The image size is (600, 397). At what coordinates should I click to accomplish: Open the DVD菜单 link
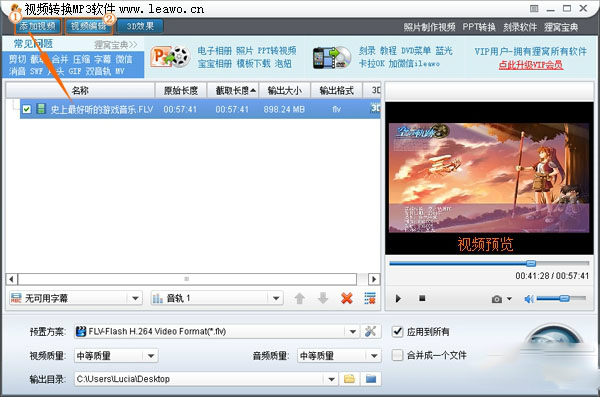416,51
